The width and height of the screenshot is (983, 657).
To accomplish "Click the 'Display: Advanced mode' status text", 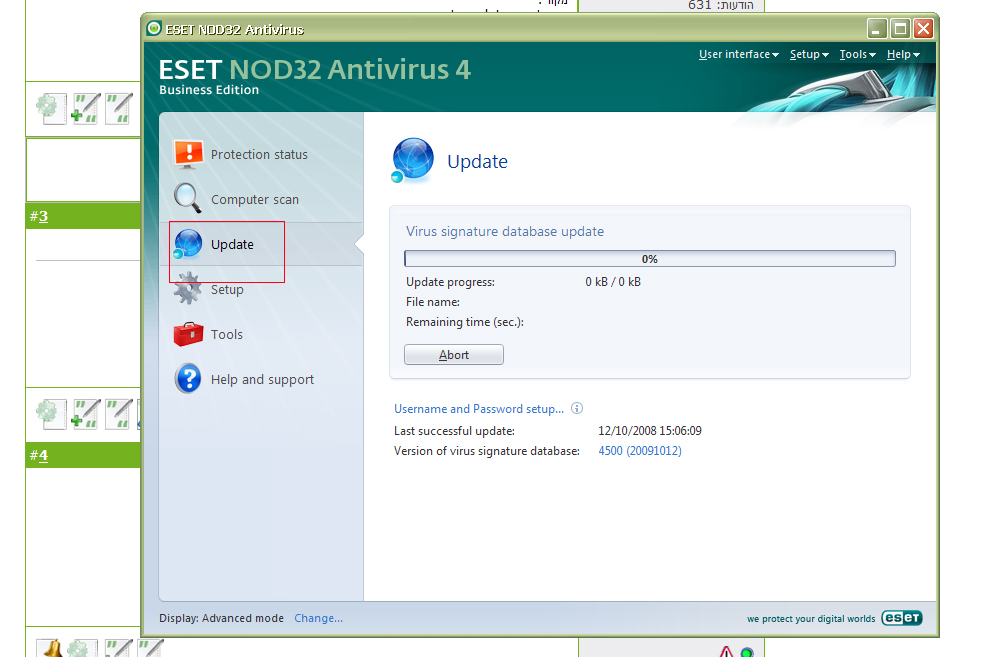I will [x=221, y=618].
